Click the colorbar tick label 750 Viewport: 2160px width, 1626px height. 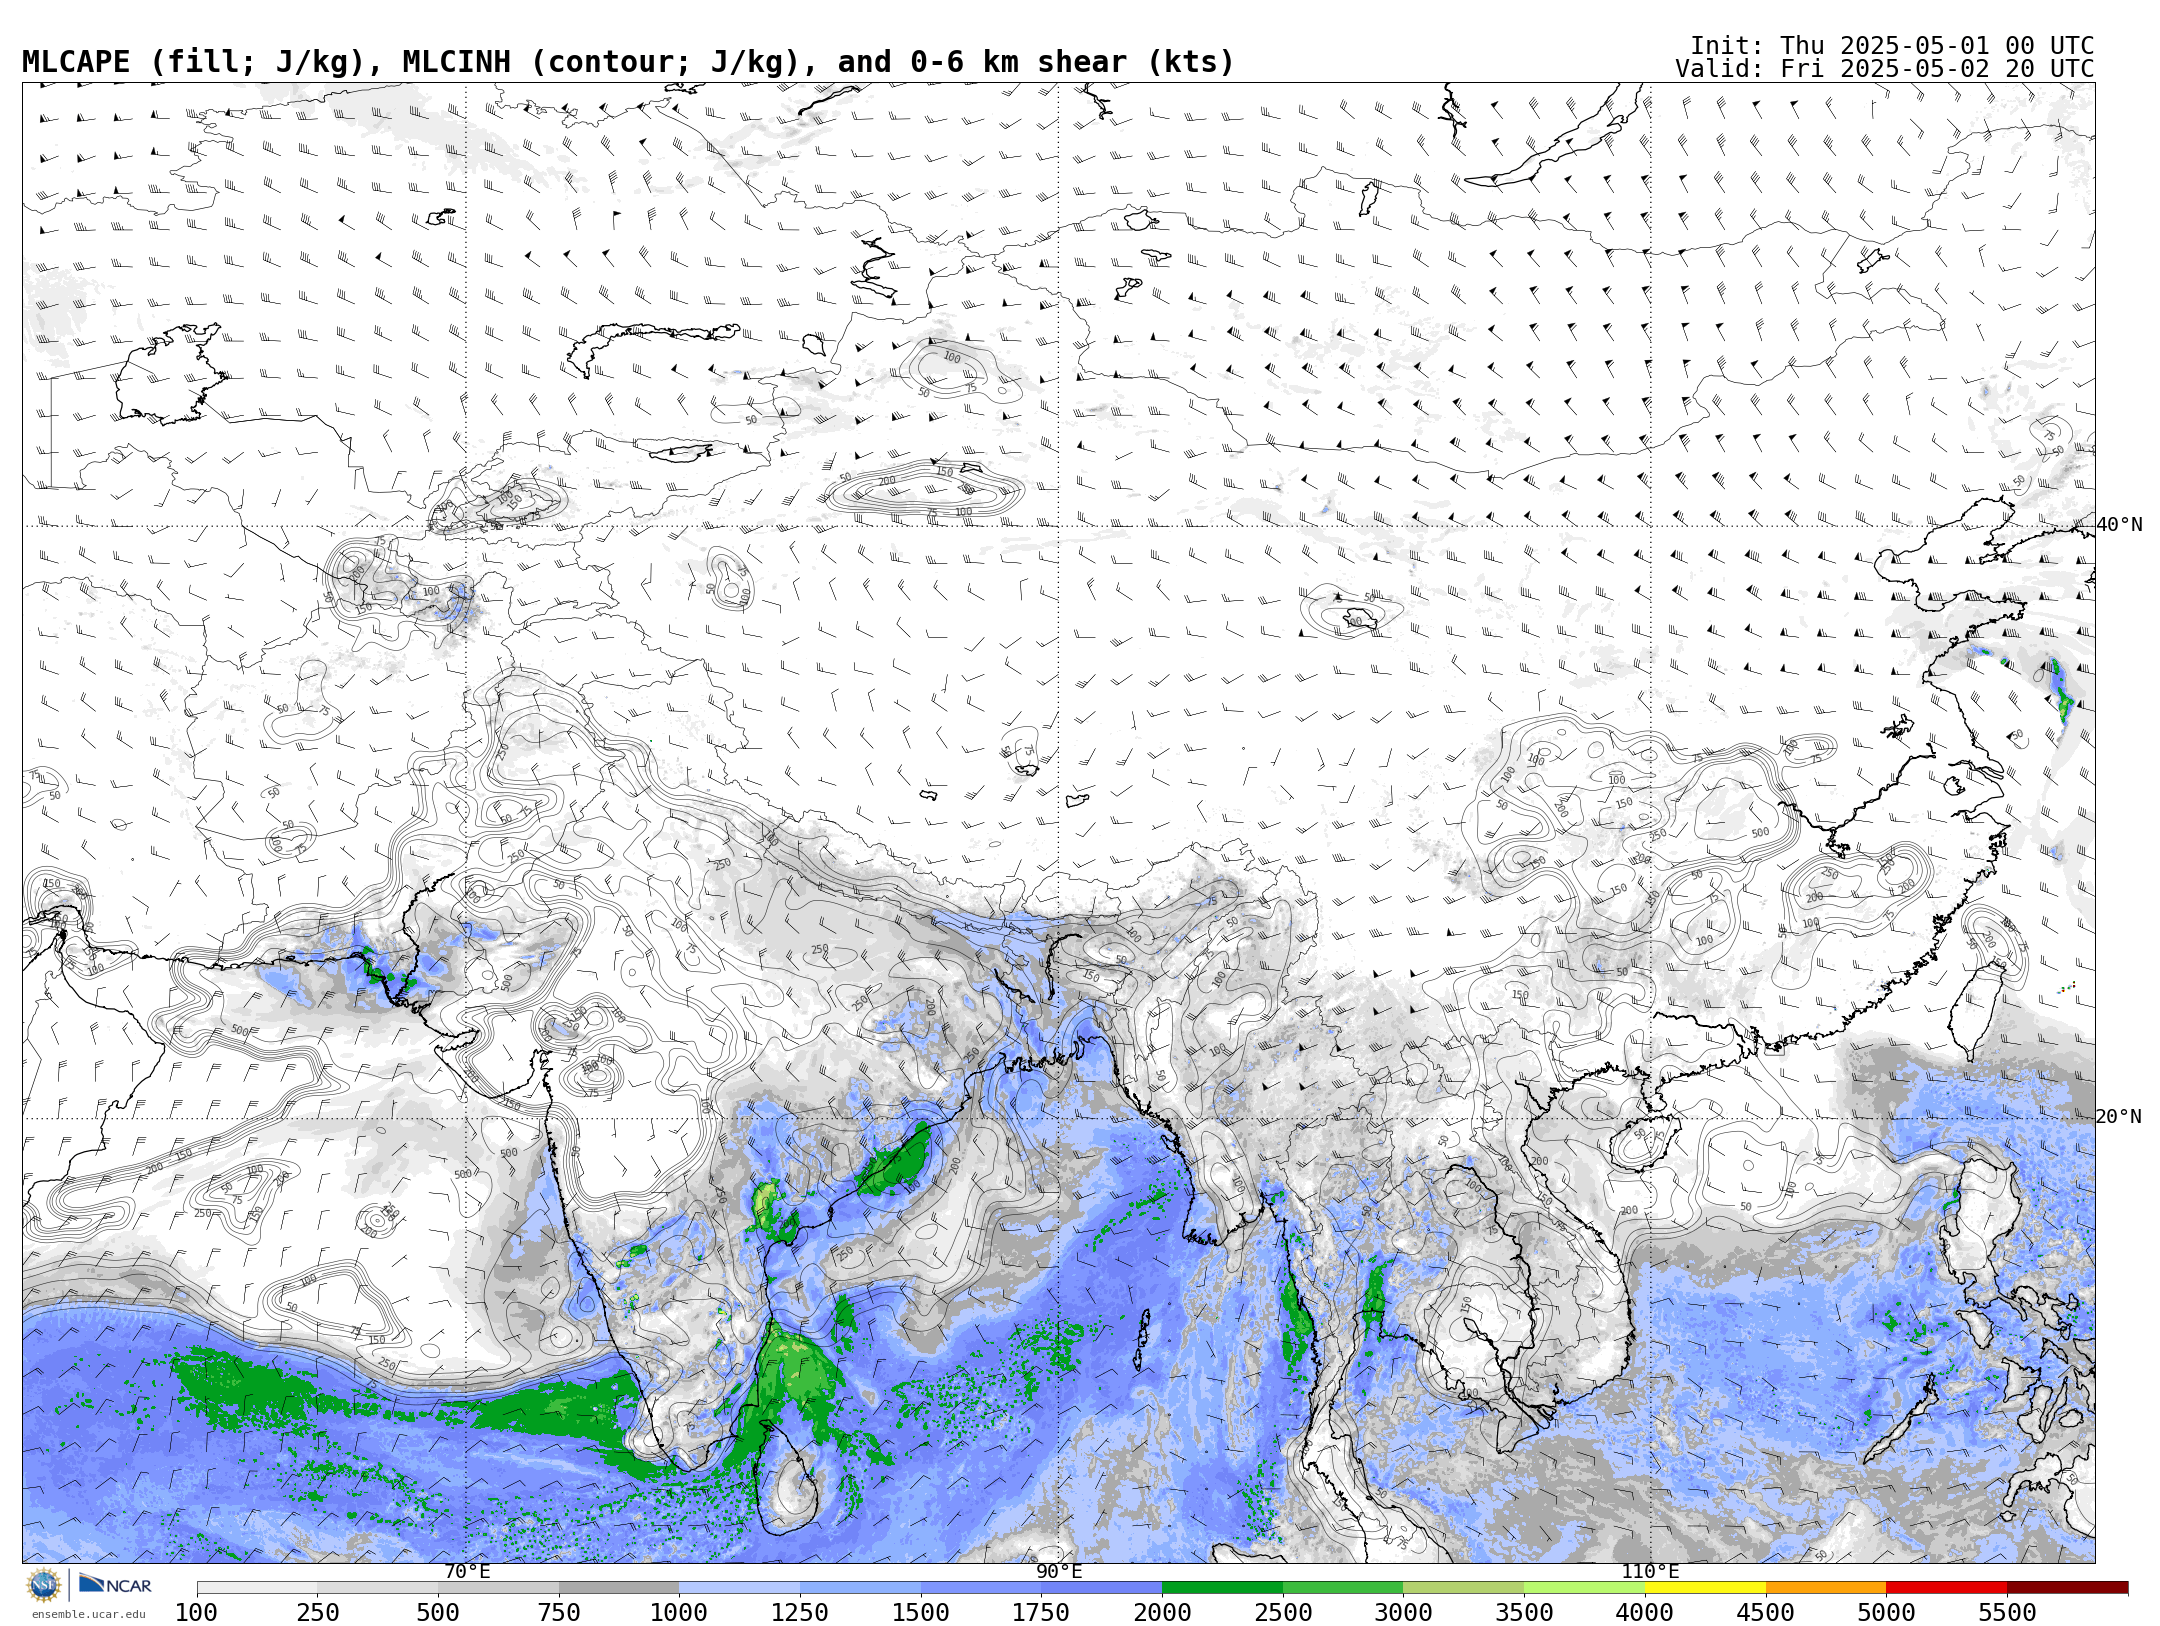point(559,1612)
